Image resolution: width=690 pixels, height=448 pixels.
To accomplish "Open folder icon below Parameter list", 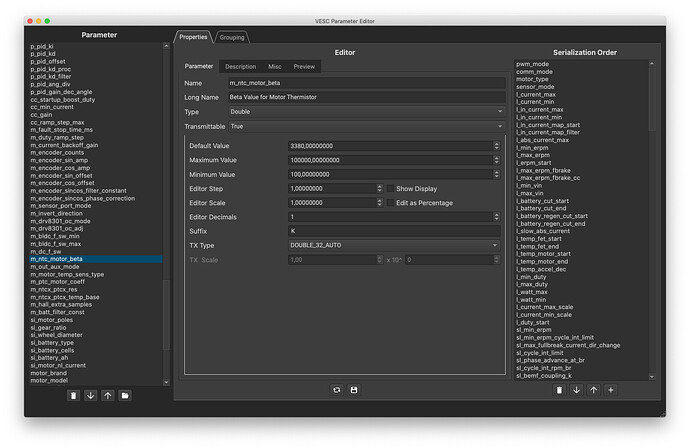I will pyautogui.click(x=125, y=396).
